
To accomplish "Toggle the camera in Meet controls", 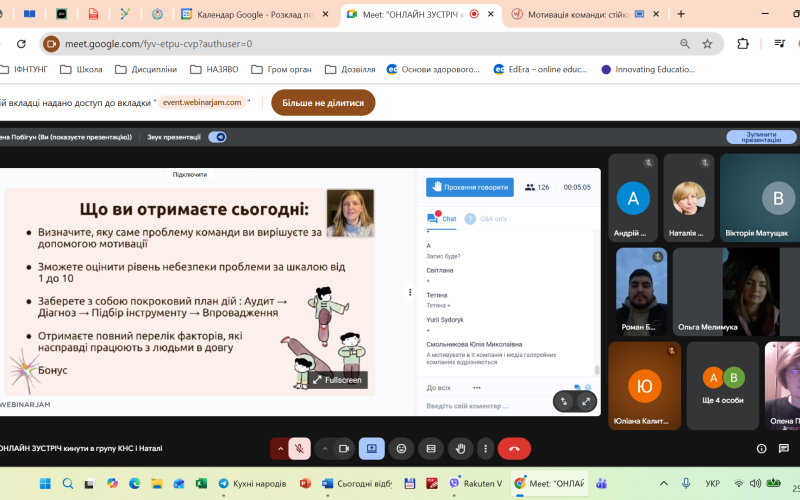I will [x=343, y=449].
